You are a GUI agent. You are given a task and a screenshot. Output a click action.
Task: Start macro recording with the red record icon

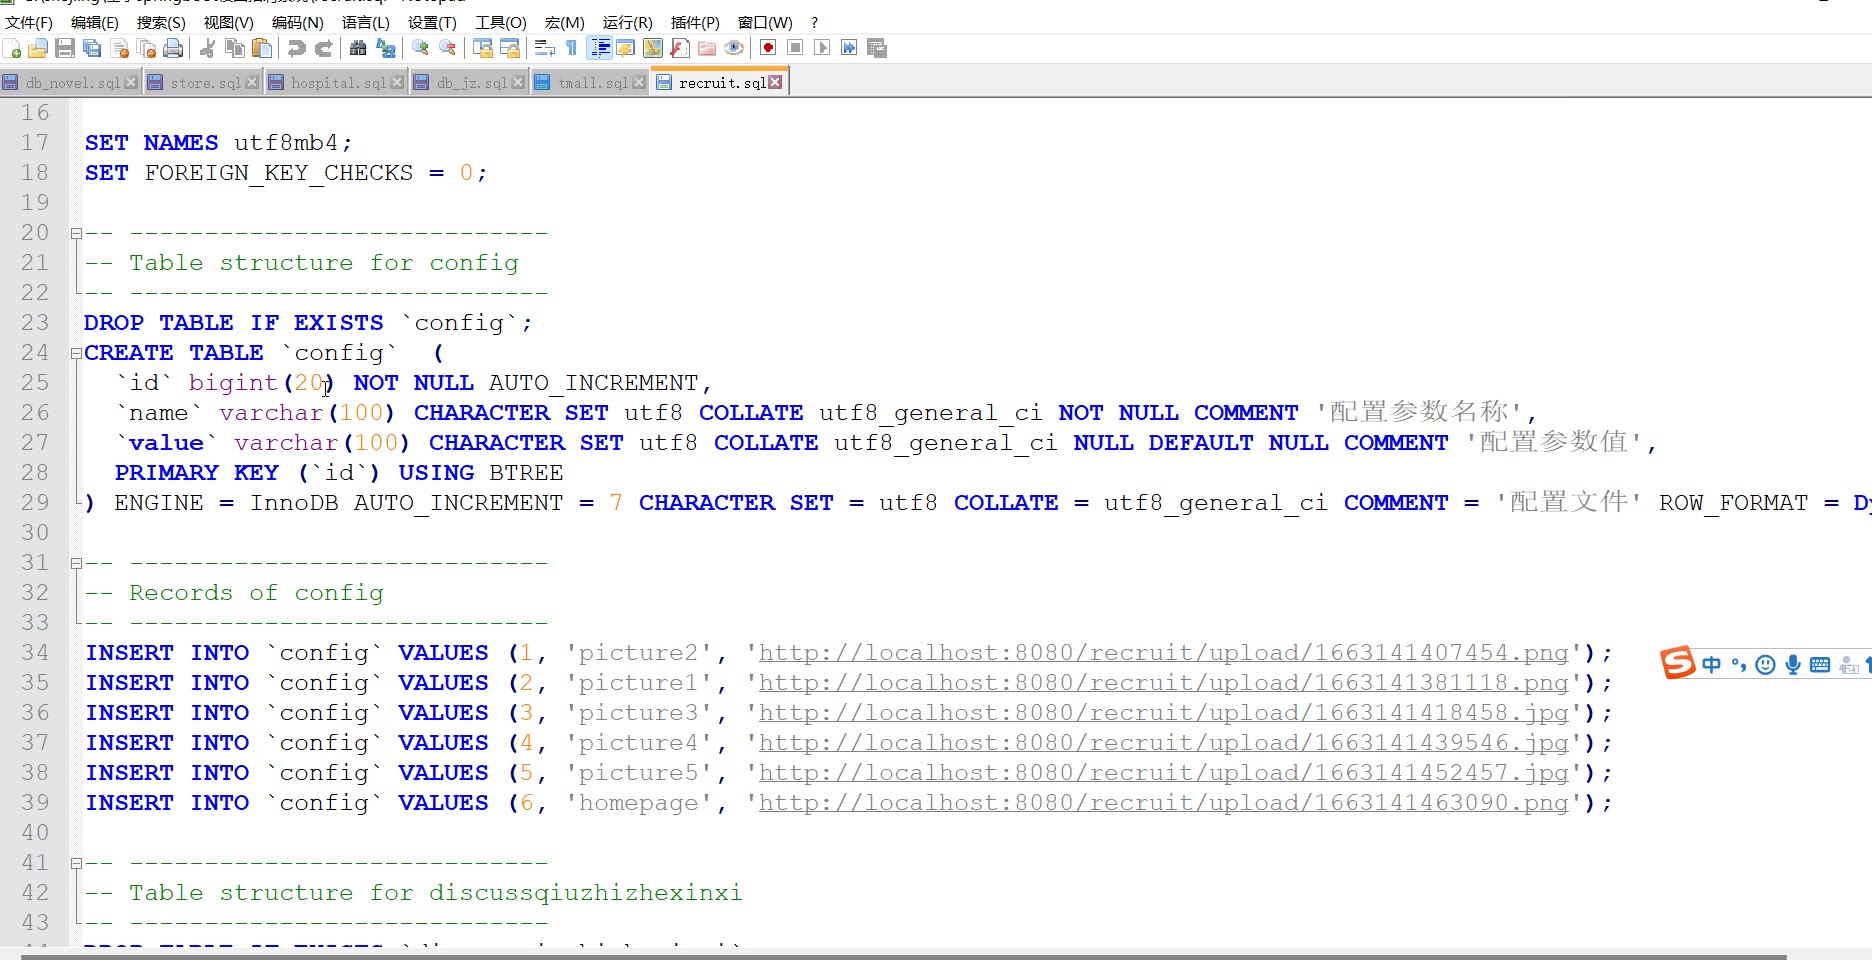(768, 48)
